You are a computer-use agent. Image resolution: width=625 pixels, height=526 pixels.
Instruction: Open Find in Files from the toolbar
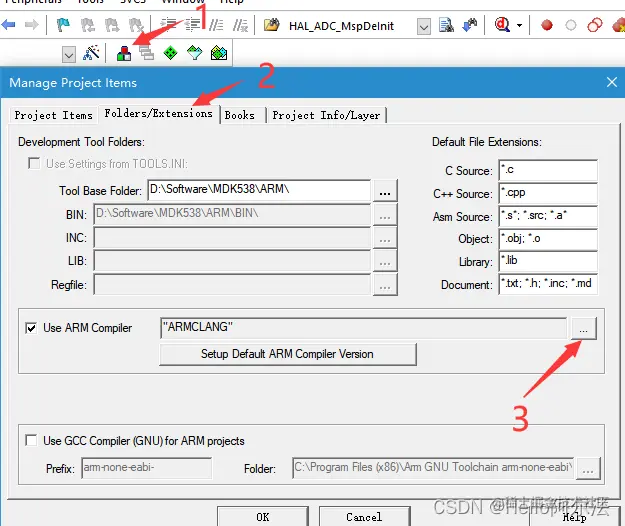pyautogui.click(x=271, y=25)
